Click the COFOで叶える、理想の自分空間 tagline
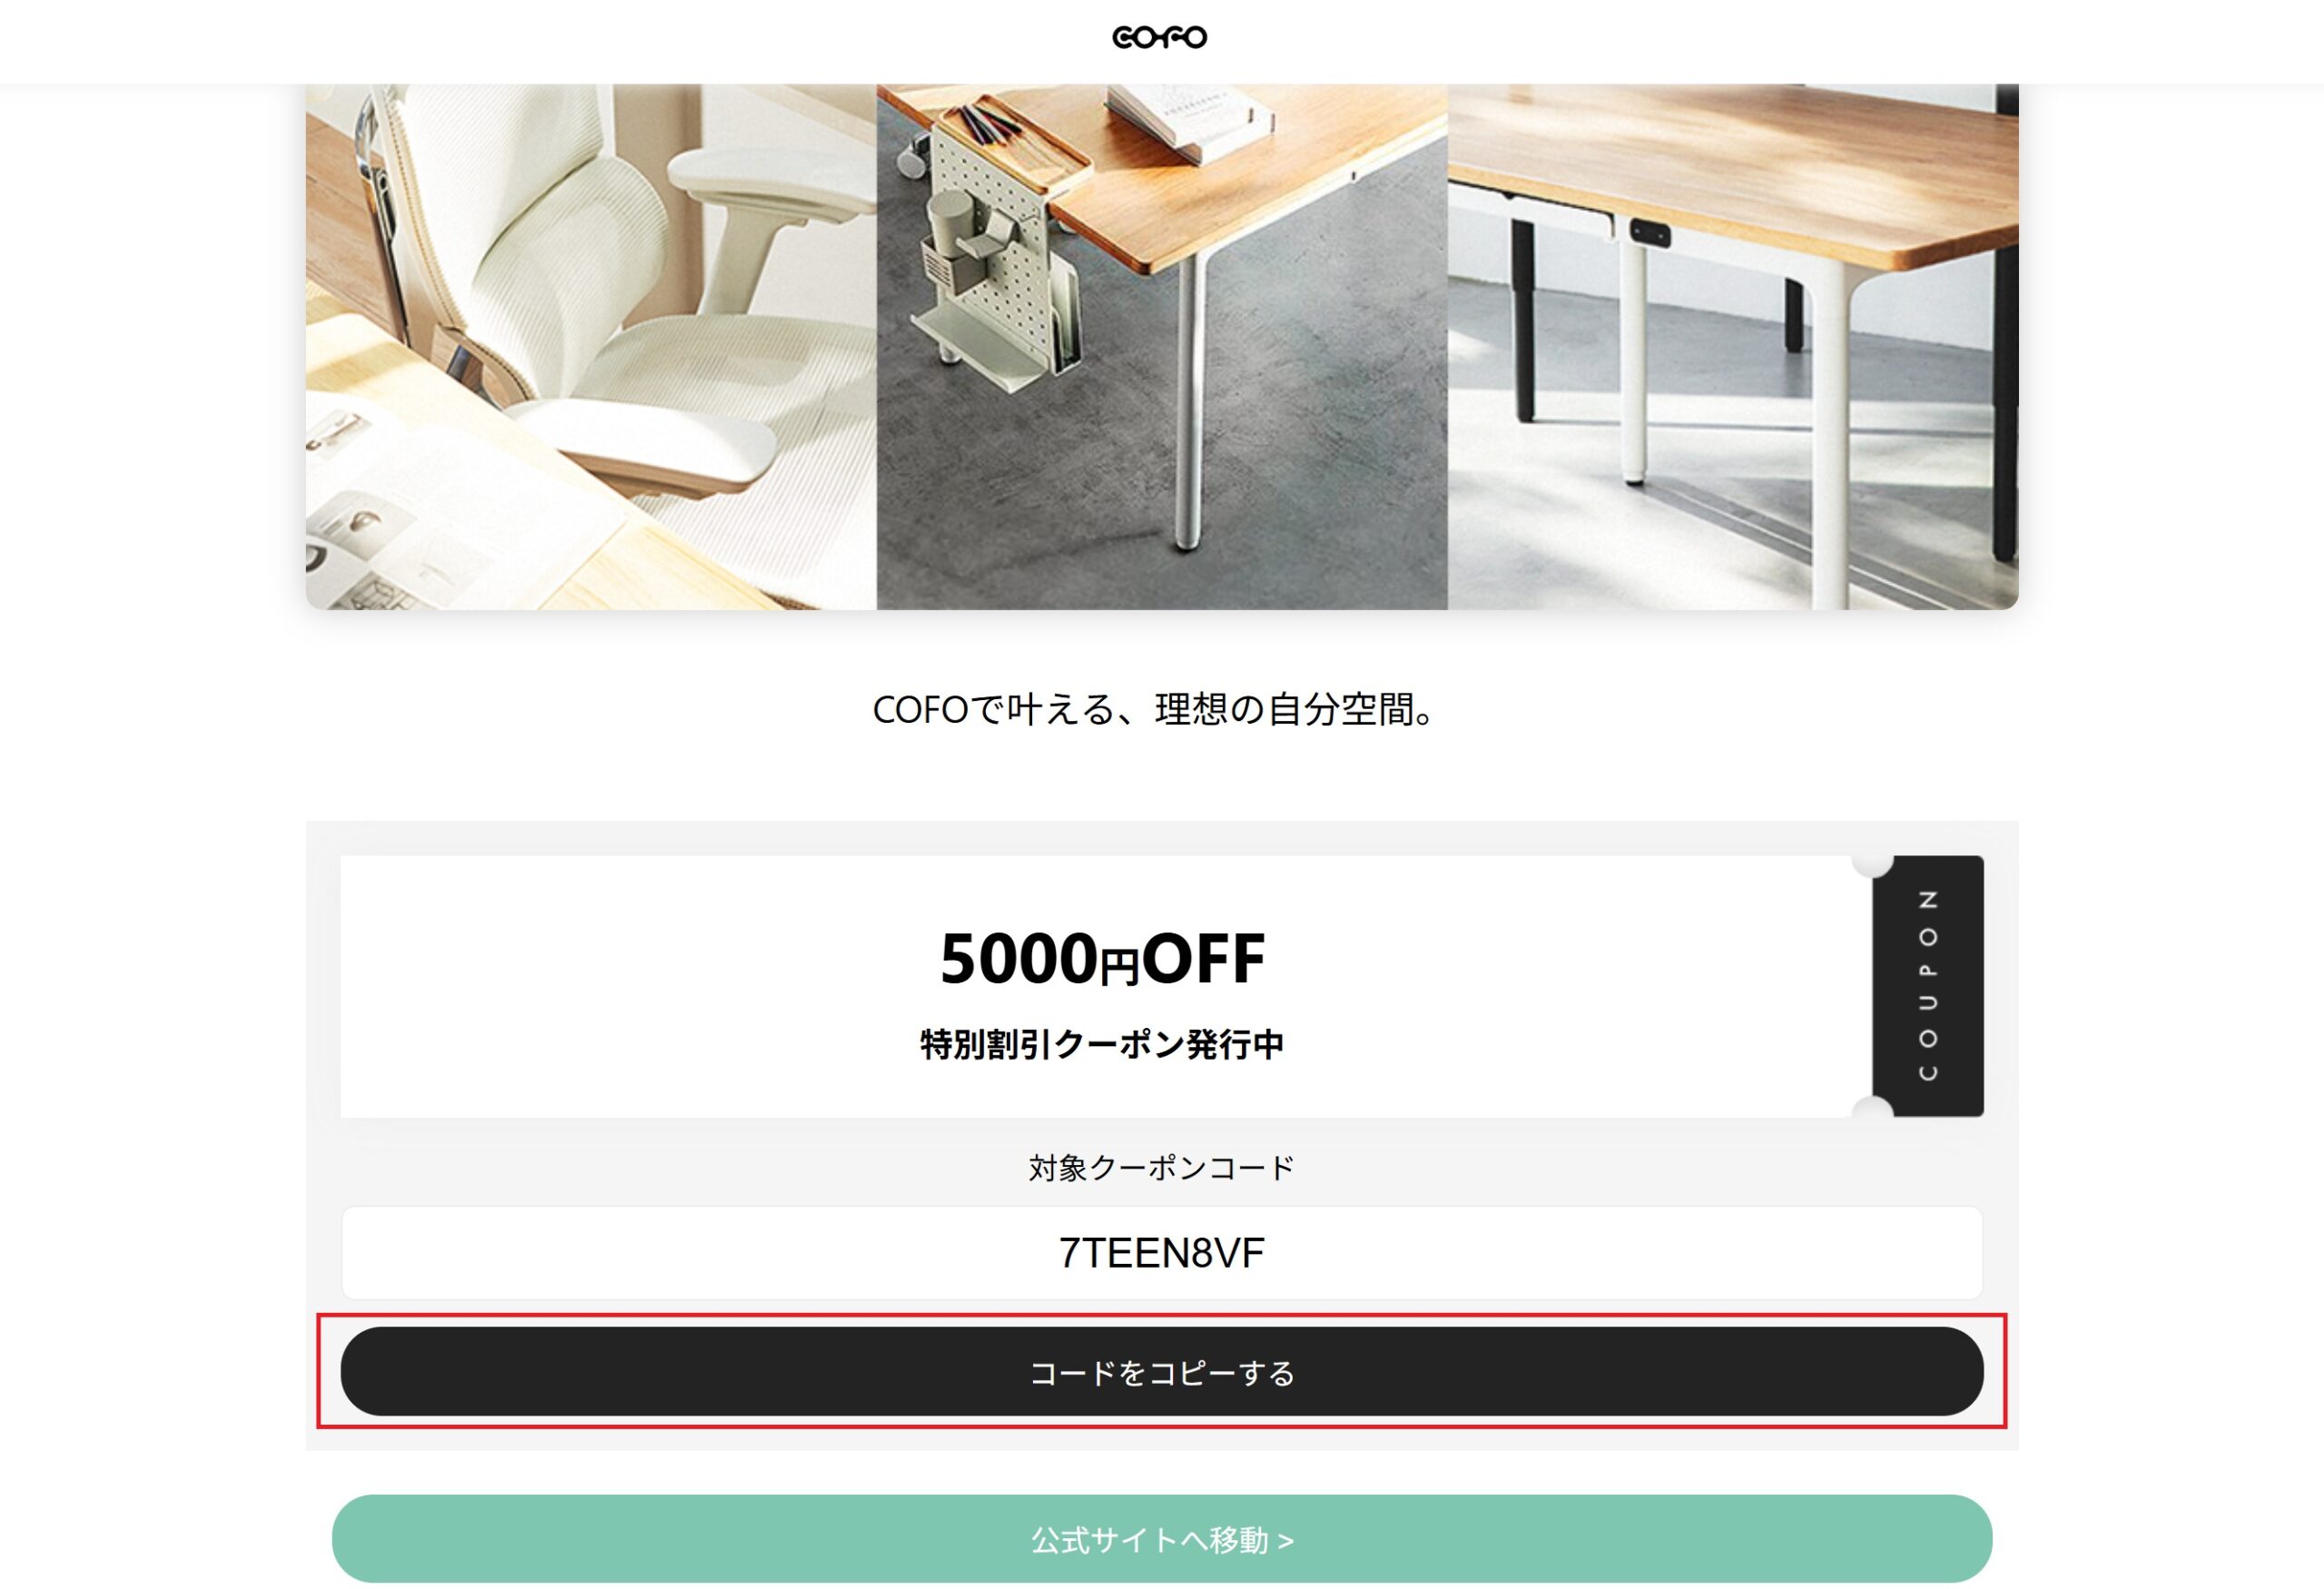The height and width of the screenshot is (1589, 2324). tap(1156, 709)
